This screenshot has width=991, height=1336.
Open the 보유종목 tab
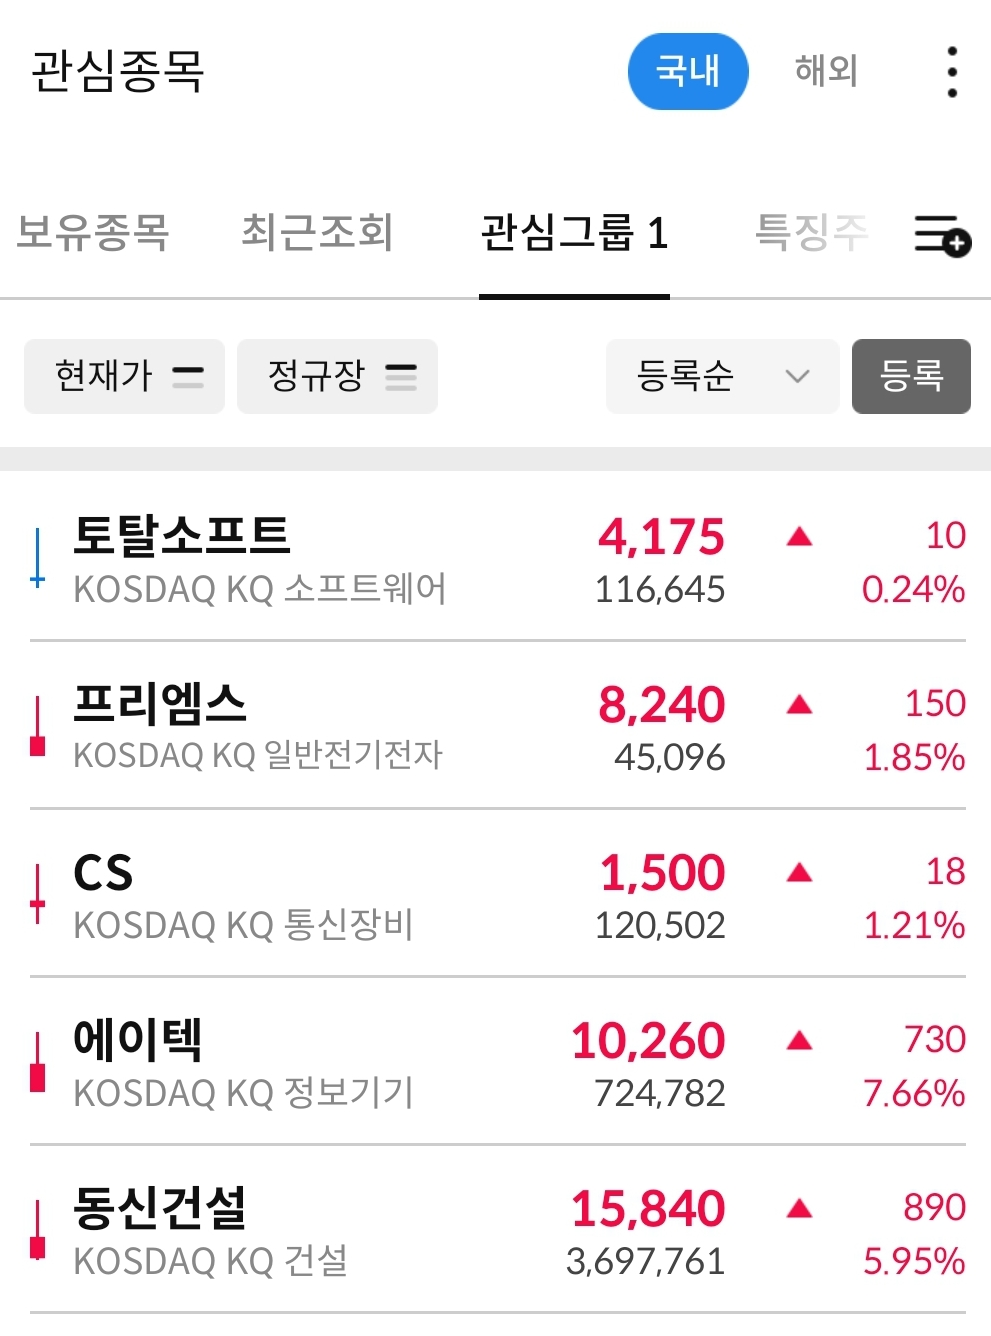pyautogui.click(x=93, y=232)
